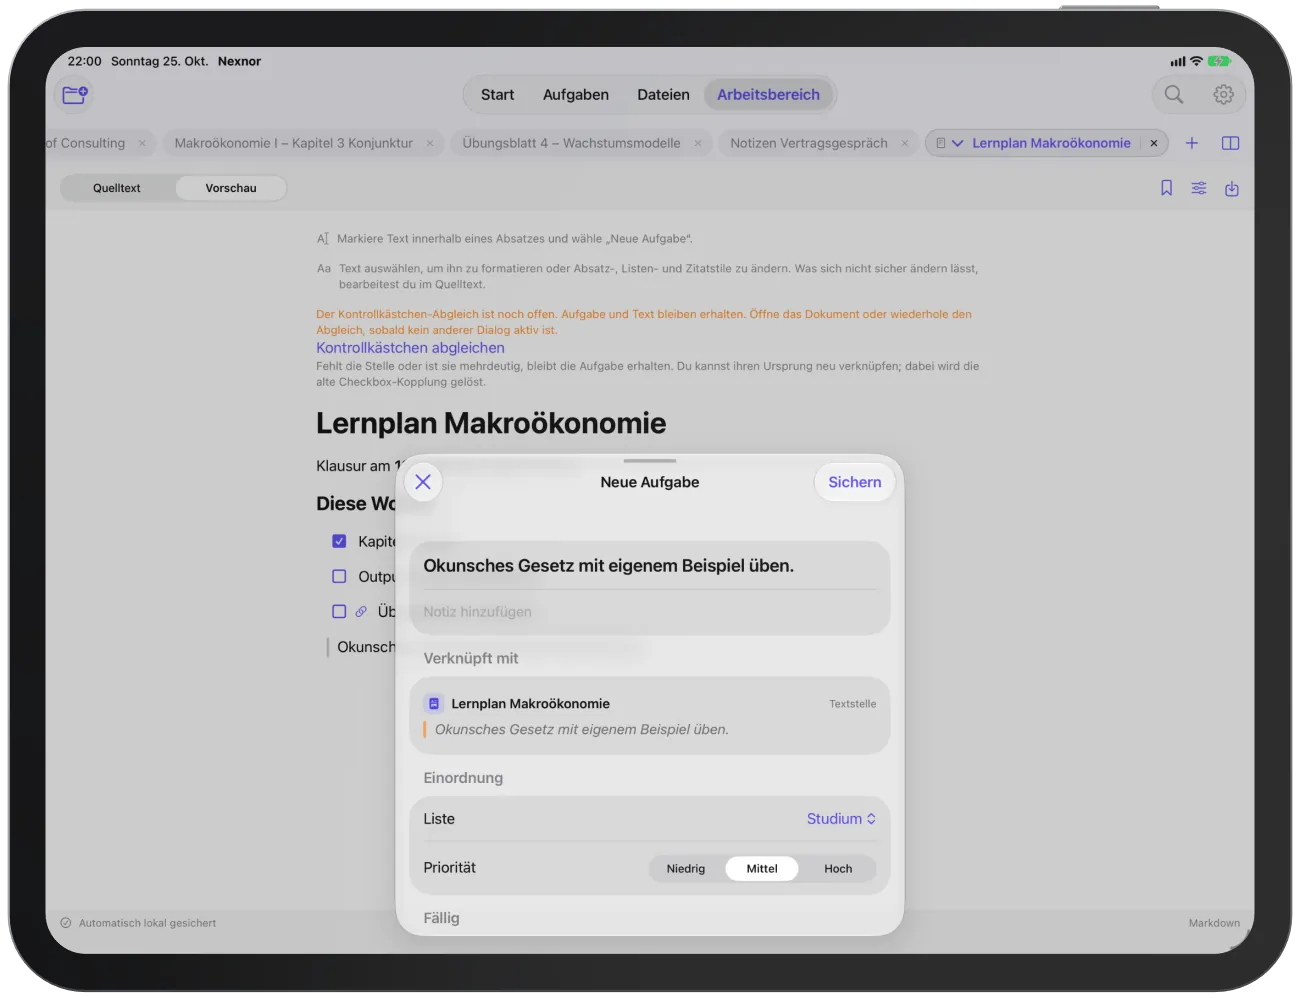Click the Markdown status label

(1214, 923)
